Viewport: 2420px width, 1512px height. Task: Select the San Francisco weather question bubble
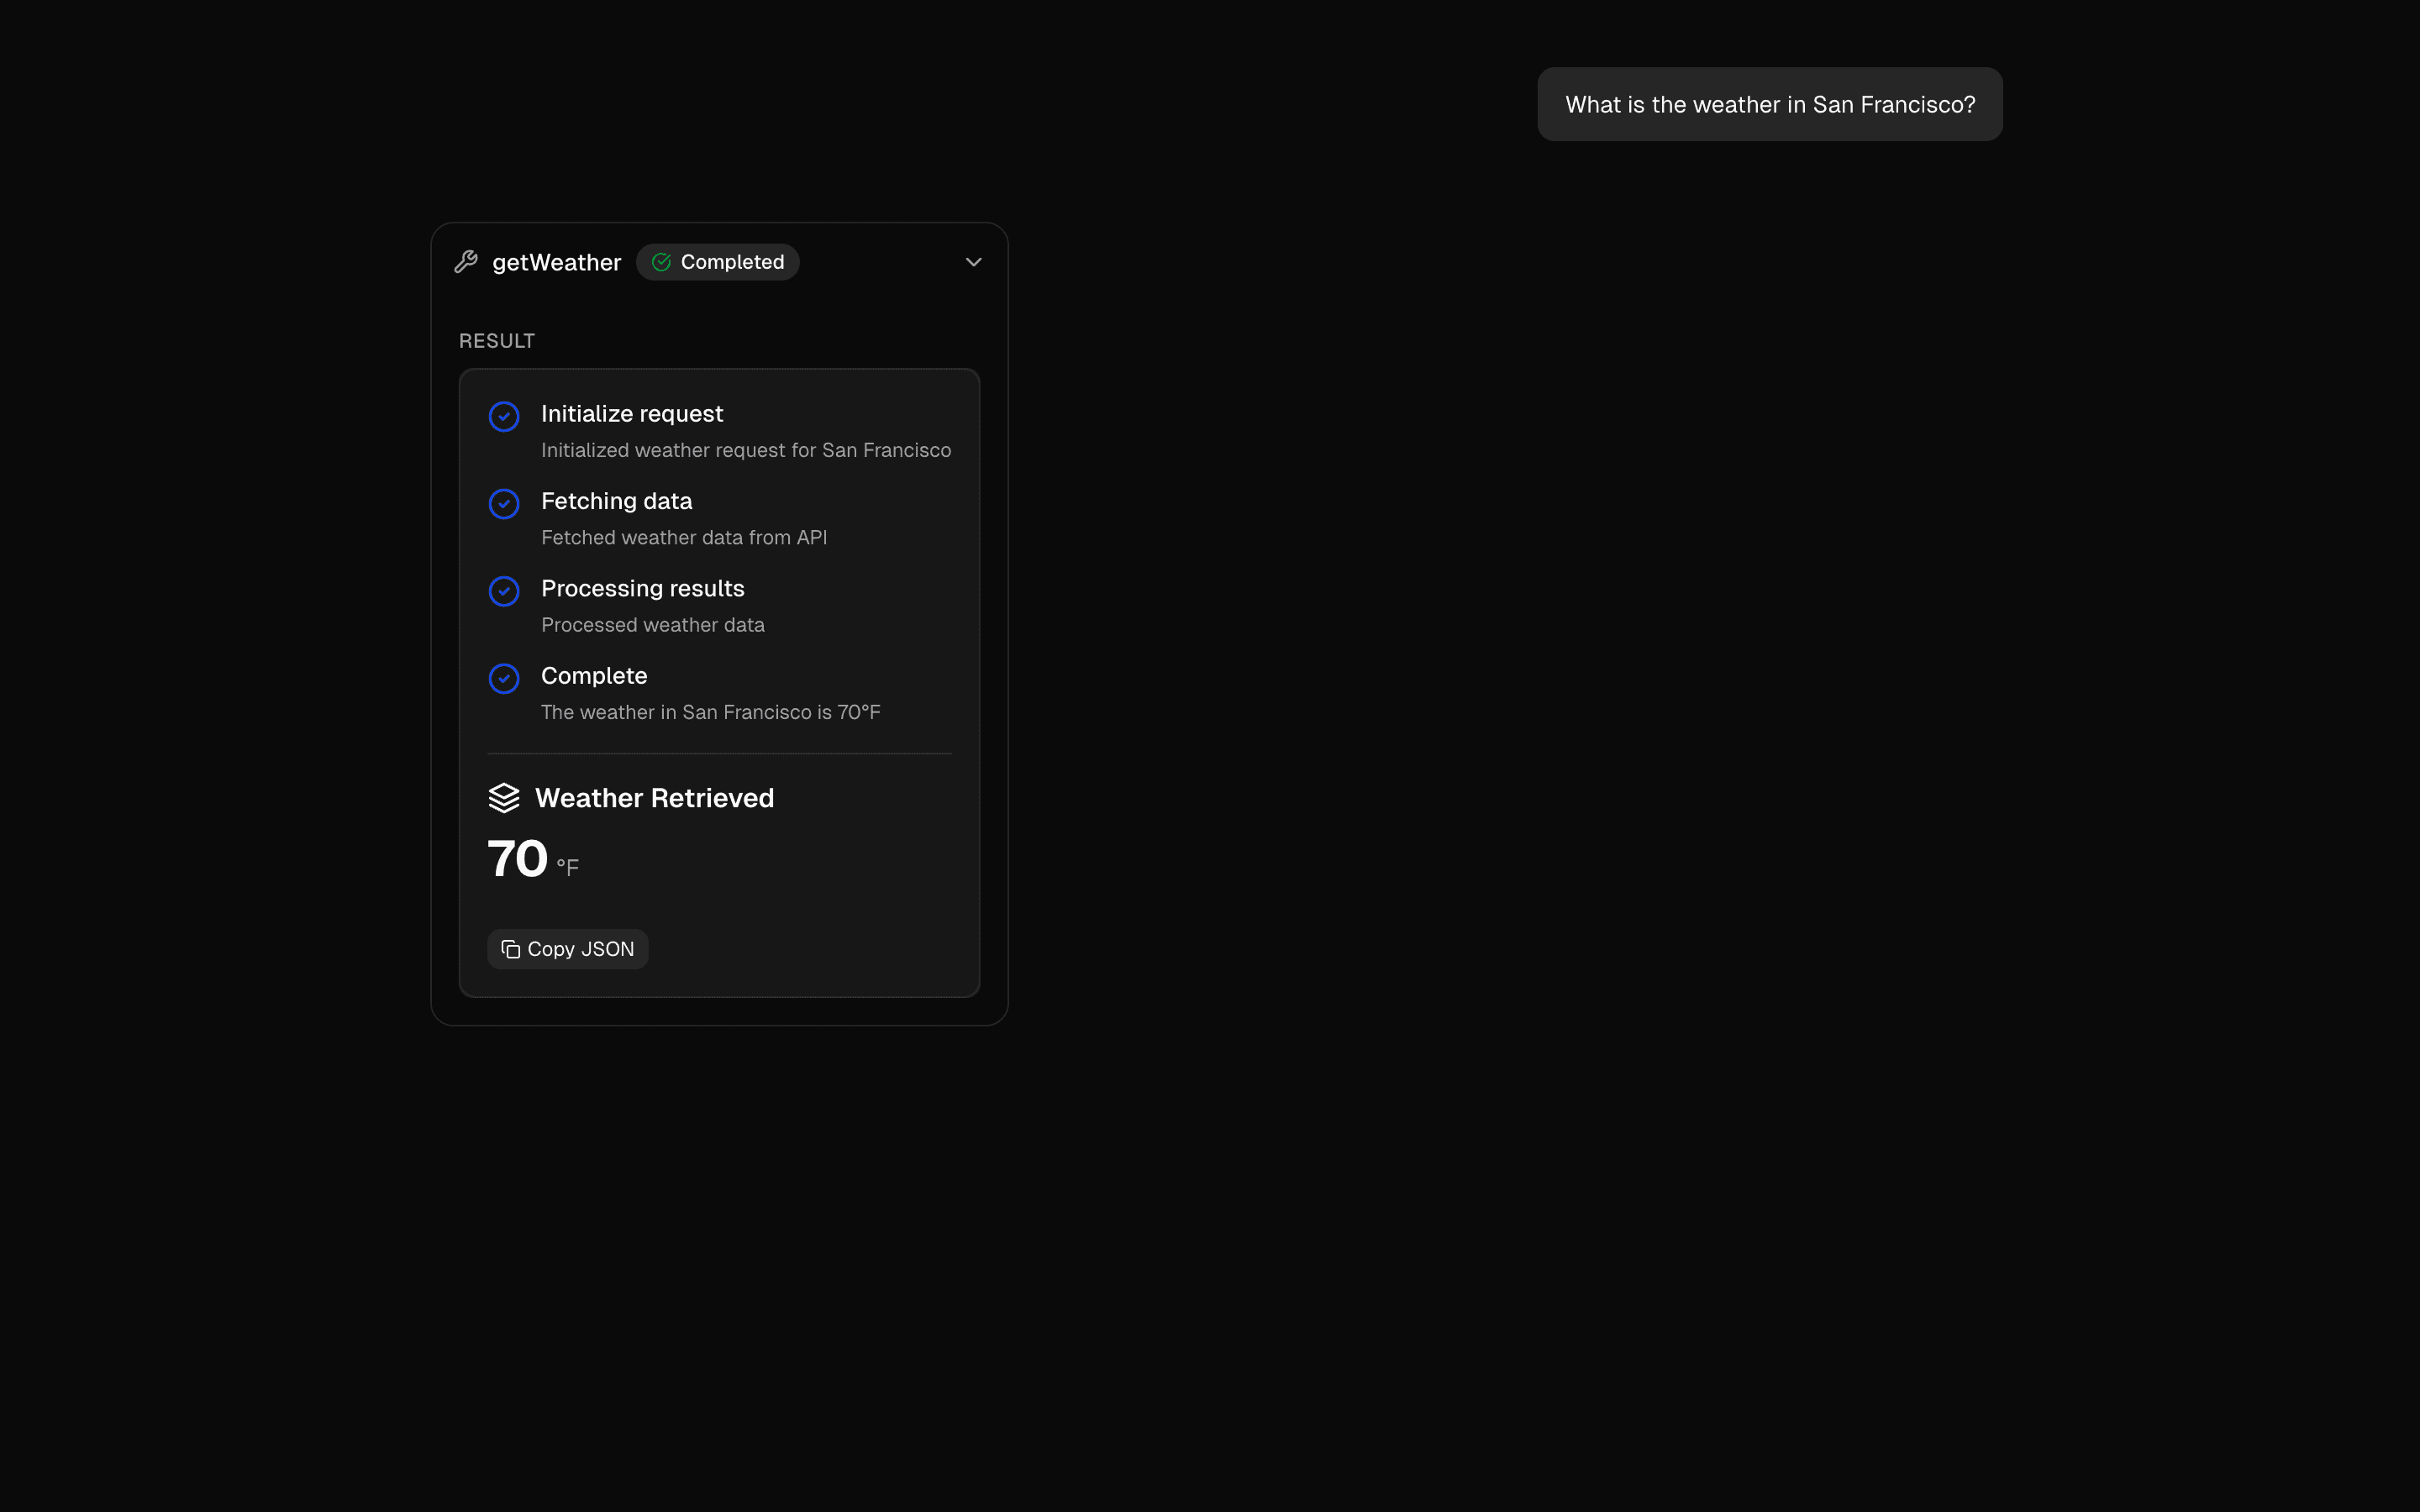pos(1768,104)
